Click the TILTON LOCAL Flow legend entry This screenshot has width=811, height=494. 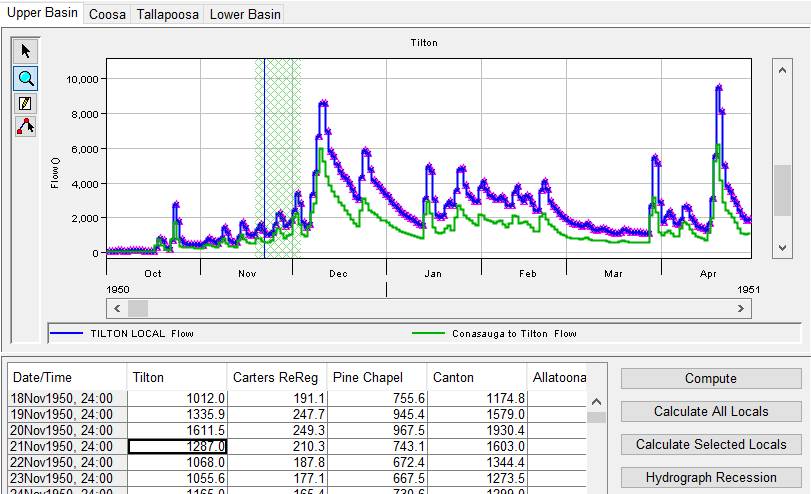tap(142, 333)
